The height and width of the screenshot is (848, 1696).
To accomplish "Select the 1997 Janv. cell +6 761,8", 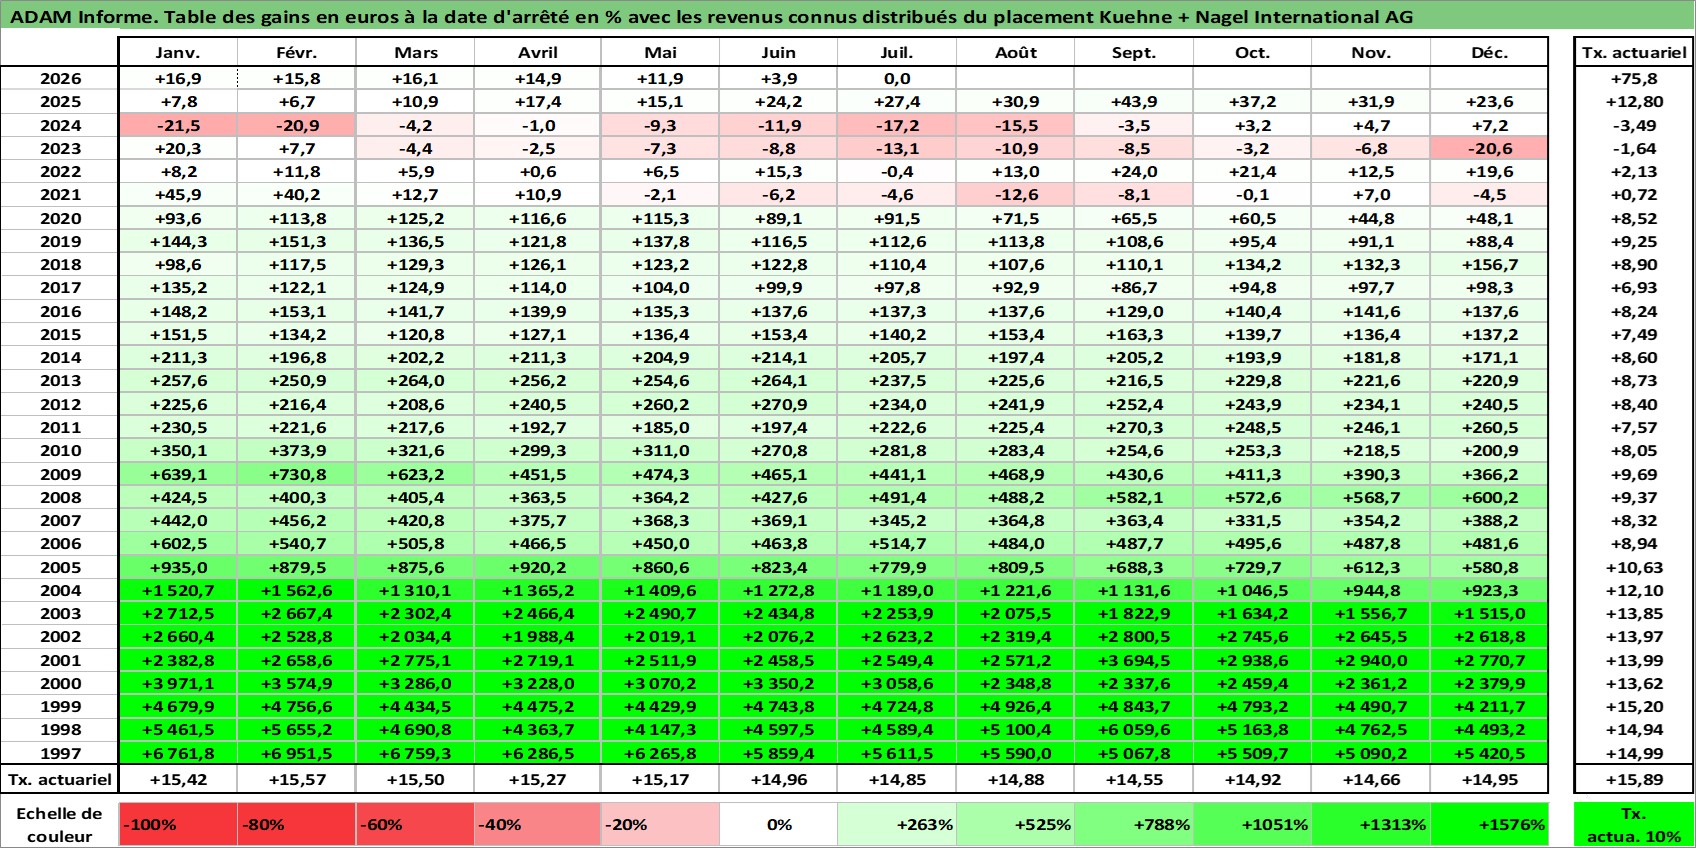I will (x=178, y=753).
